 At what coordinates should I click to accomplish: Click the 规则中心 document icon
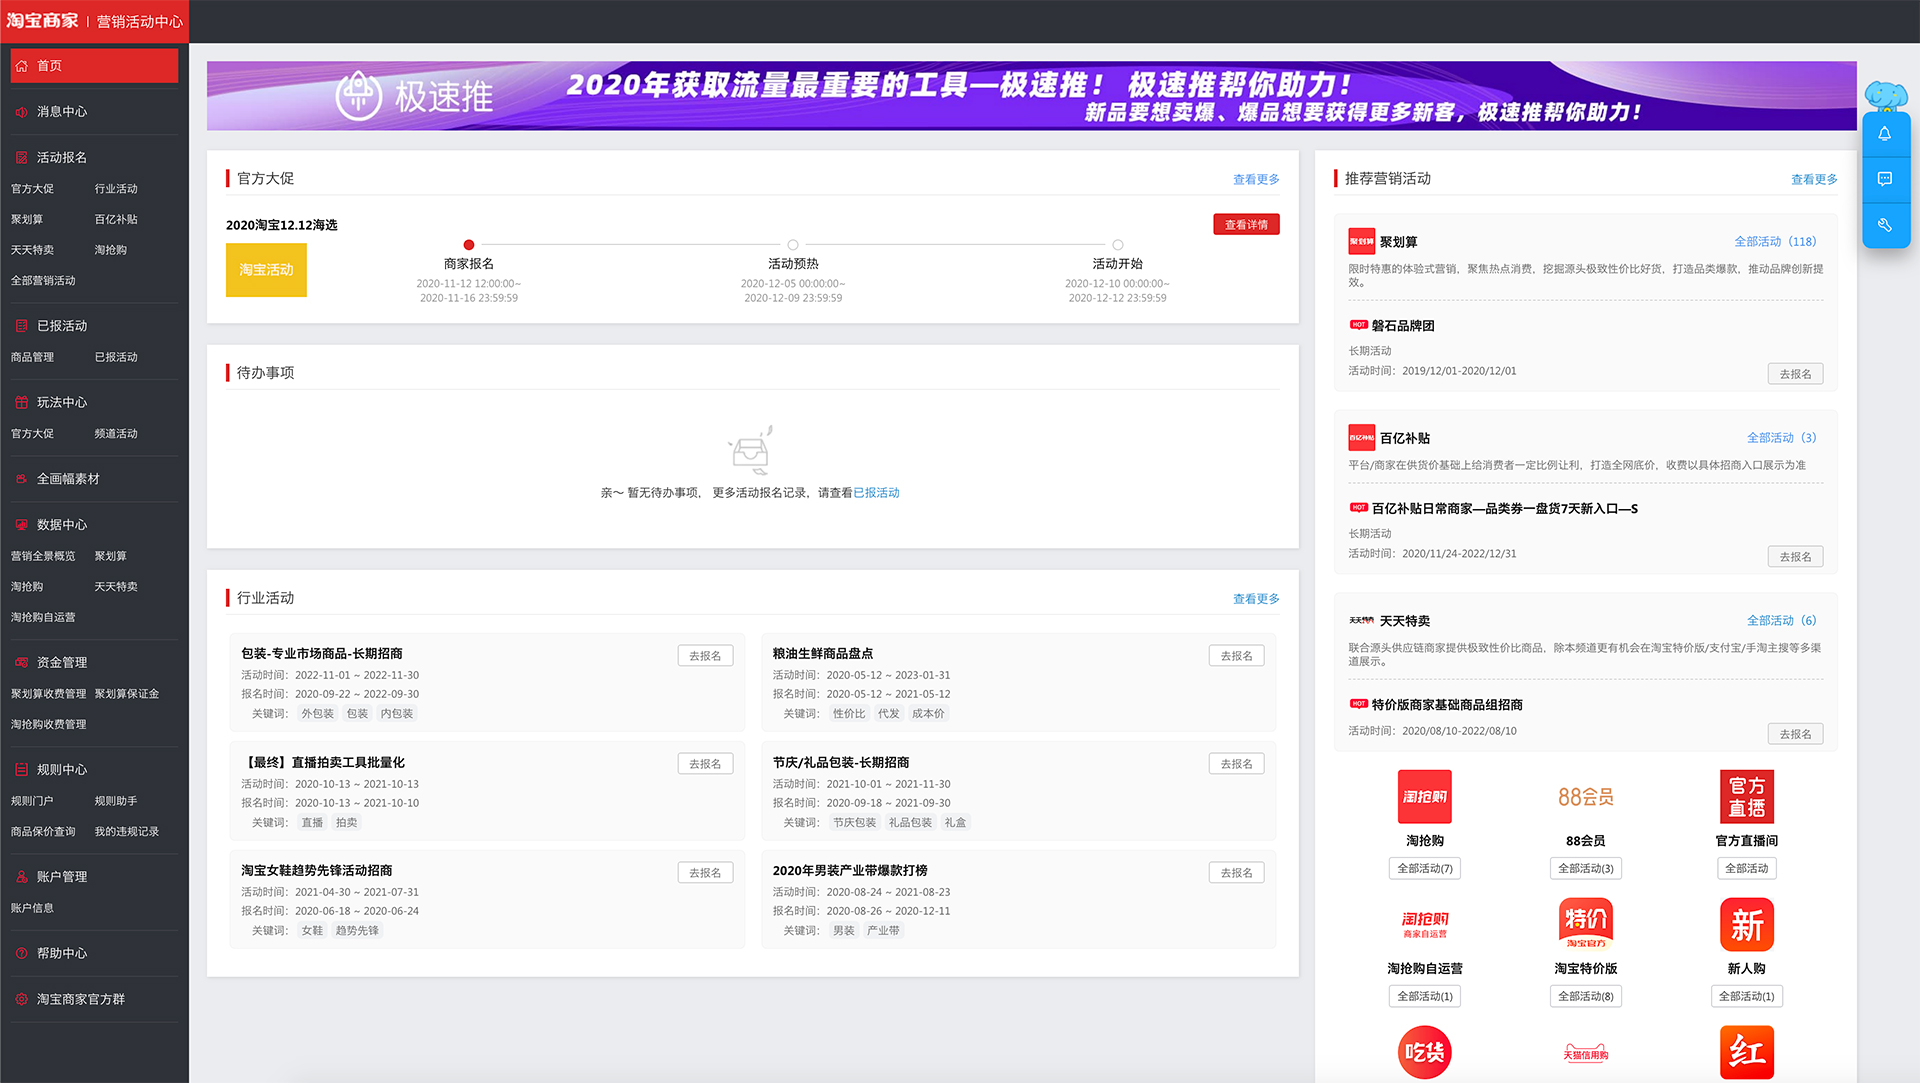[21, 770]
